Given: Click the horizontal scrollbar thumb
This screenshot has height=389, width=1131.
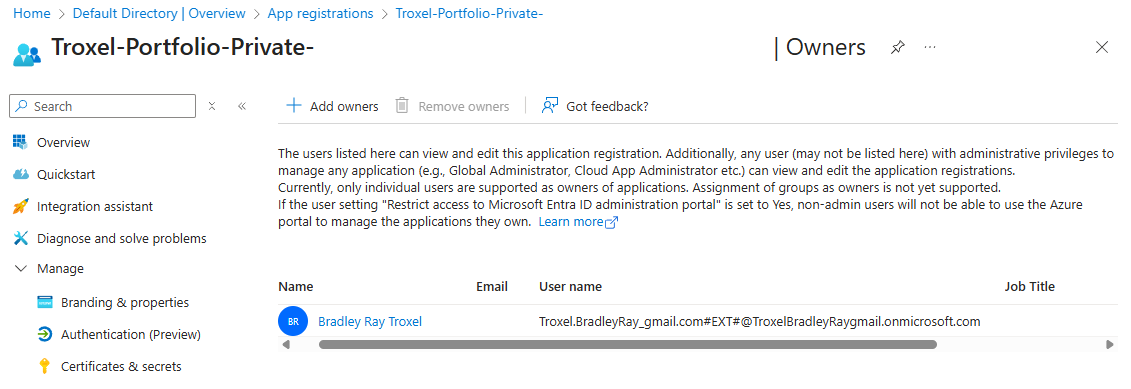Looking at the screenshot, I should pos(628,345).
